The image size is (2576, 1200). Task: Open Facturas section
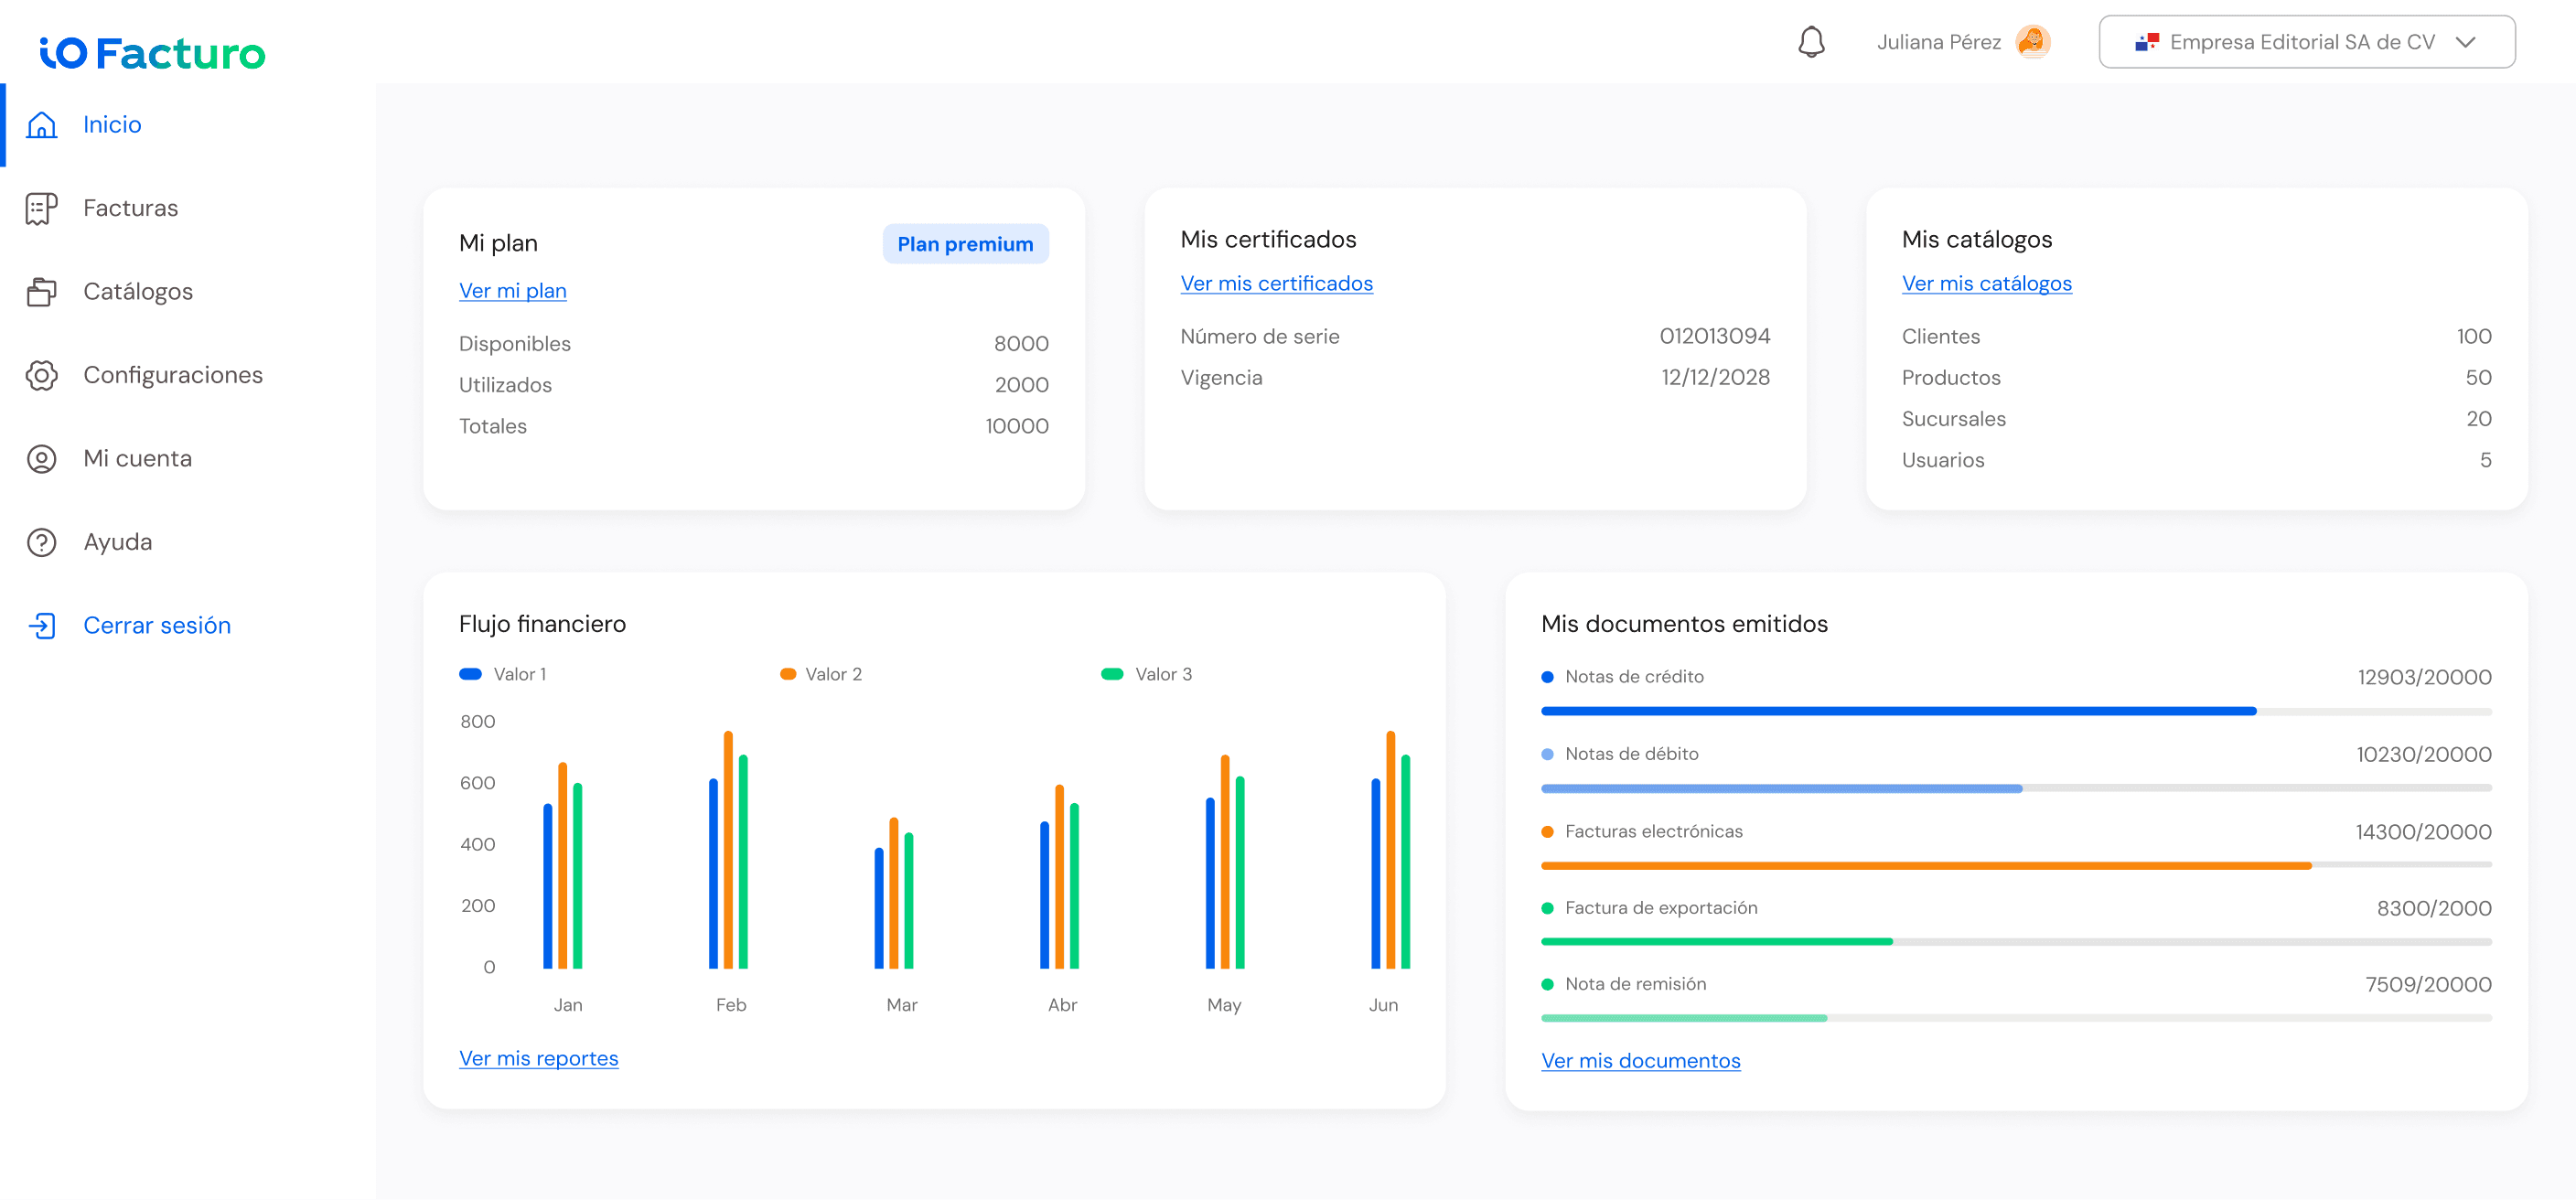pos(131,208)
